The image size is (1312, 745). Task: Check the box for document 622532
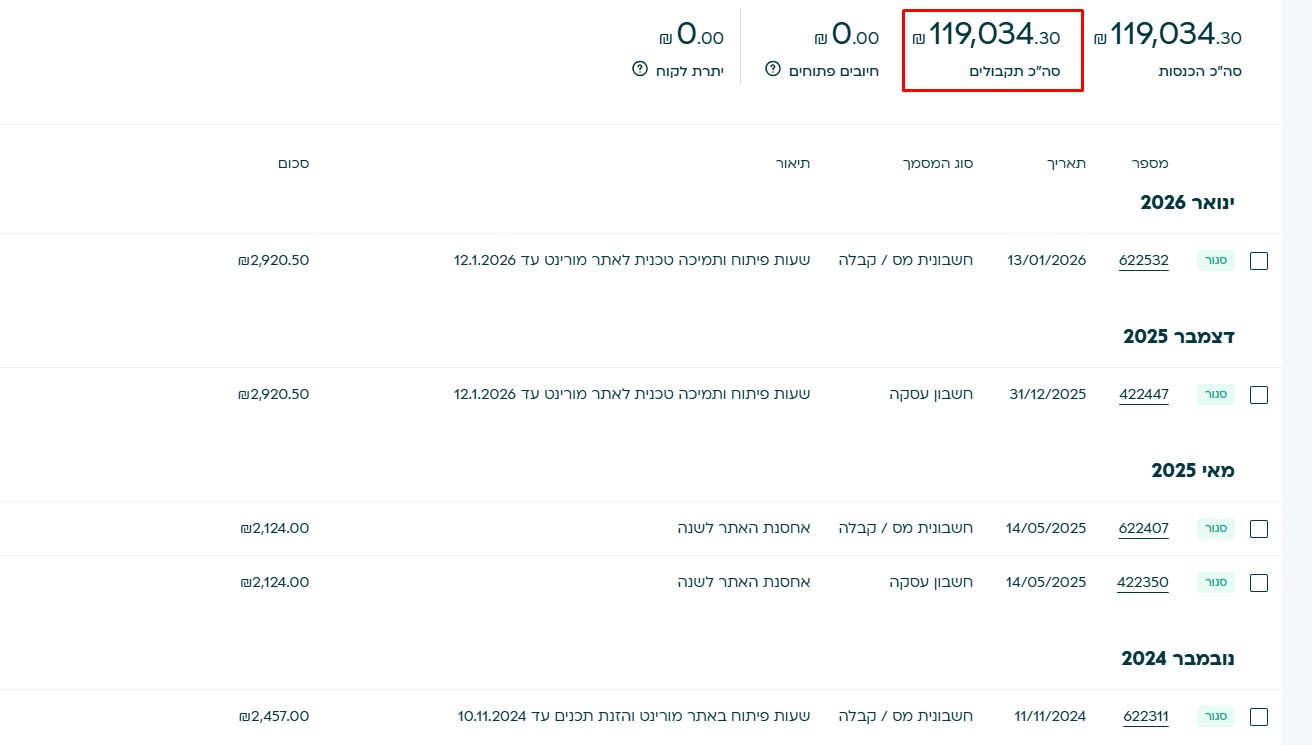click(x=1259, y=261)
